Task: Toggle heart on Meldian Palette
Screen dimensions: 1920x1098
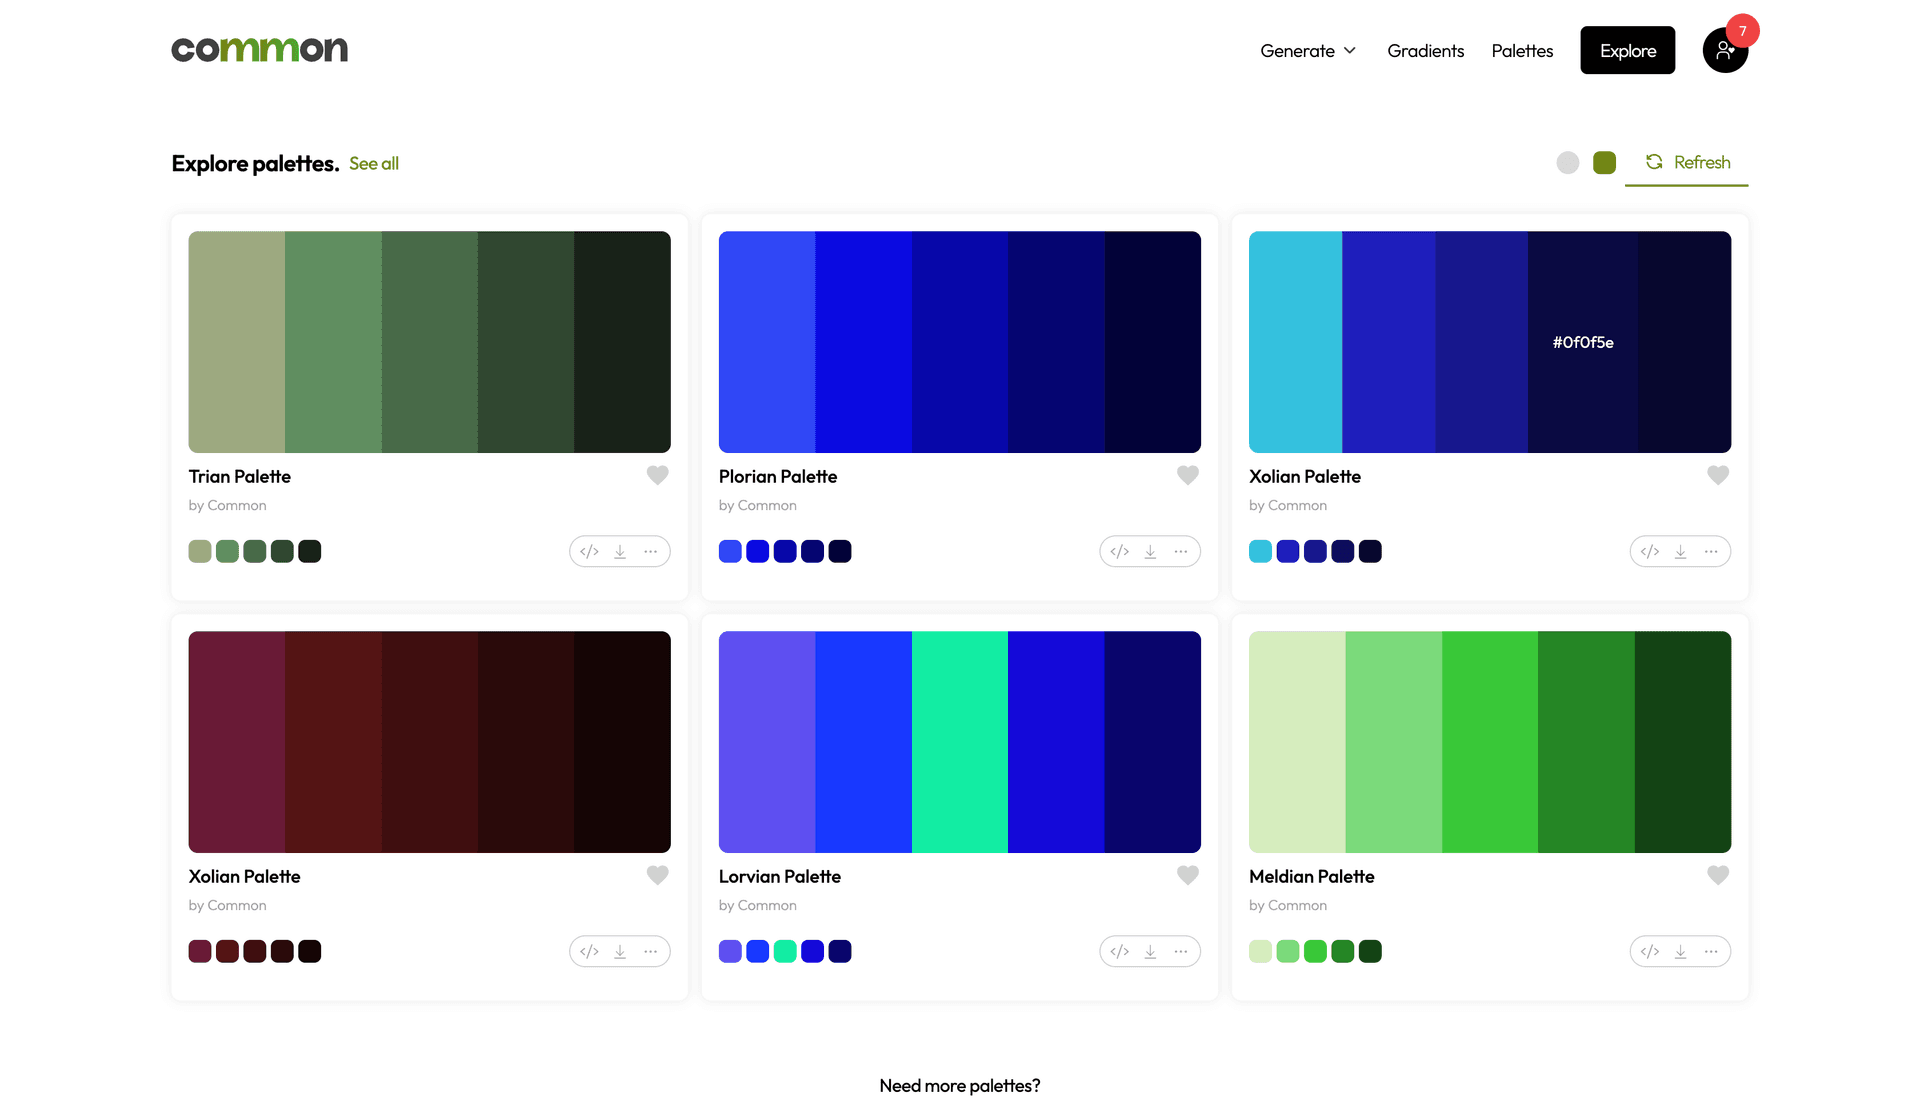Action: coord(1717,876)
